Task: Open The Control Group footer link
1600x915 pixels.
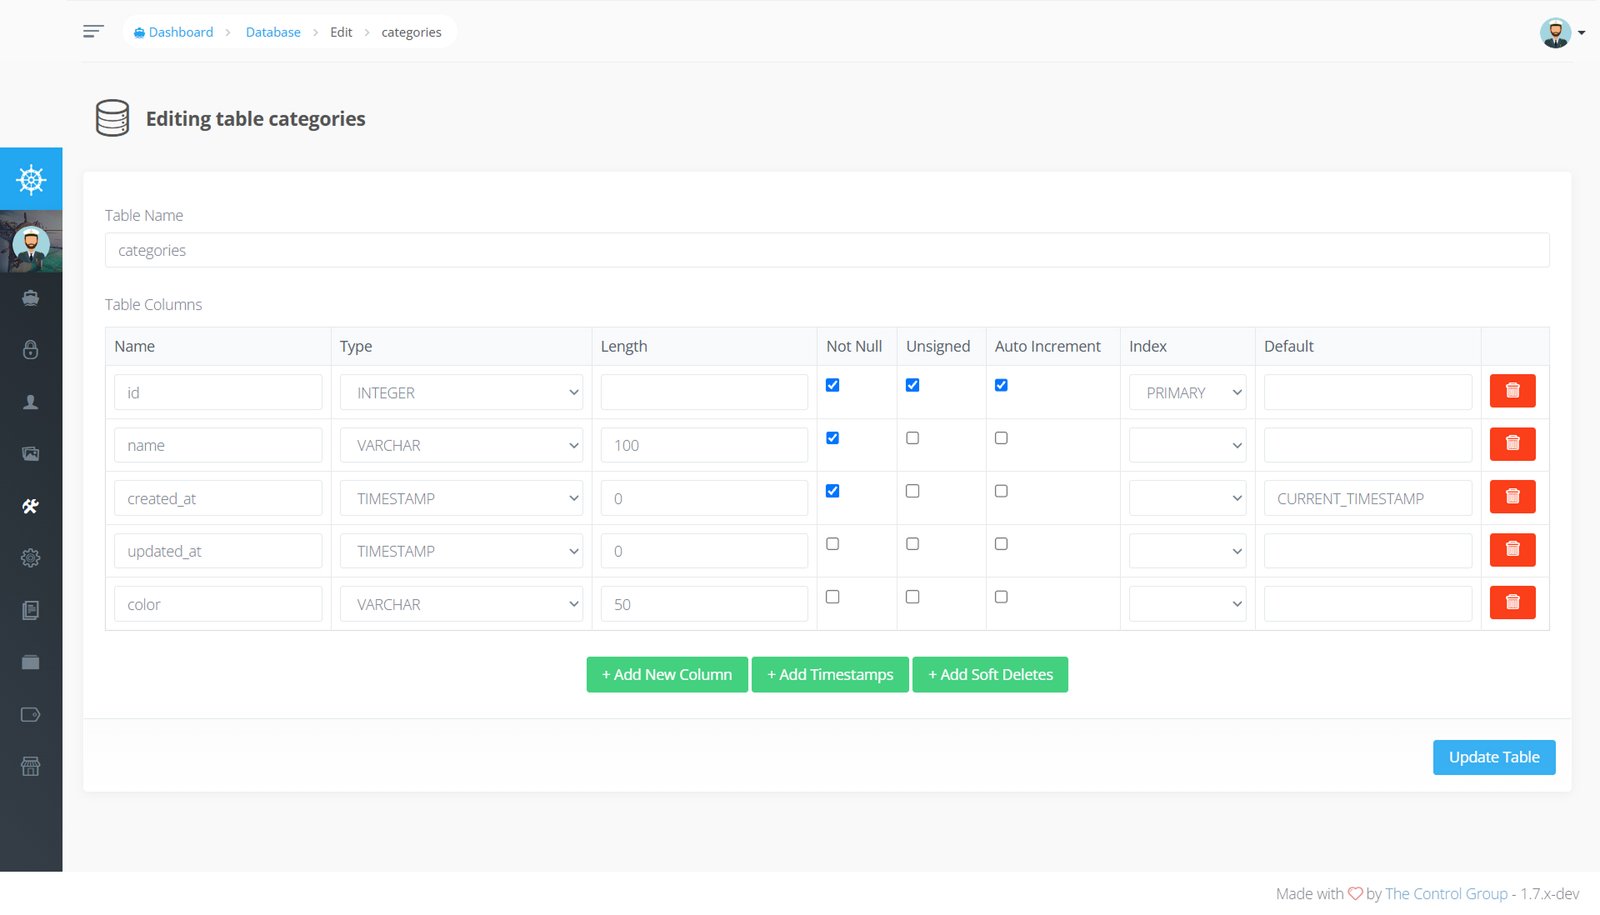Action: pos(1446,894)
